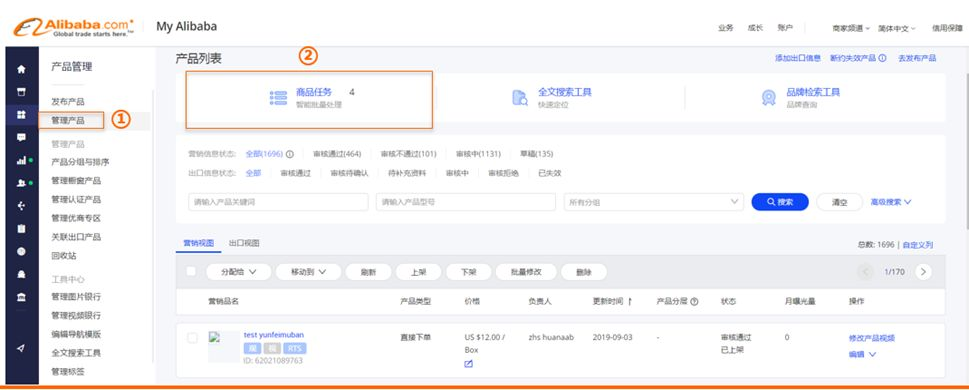Click the sort arrow beside 更新时间

pyautogui.click(x=630, y=302)
